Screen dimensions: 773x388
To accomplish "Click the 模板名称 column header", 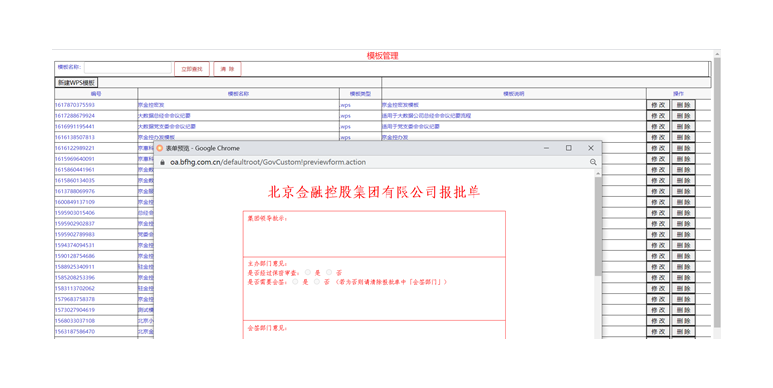I will [238, 94].
